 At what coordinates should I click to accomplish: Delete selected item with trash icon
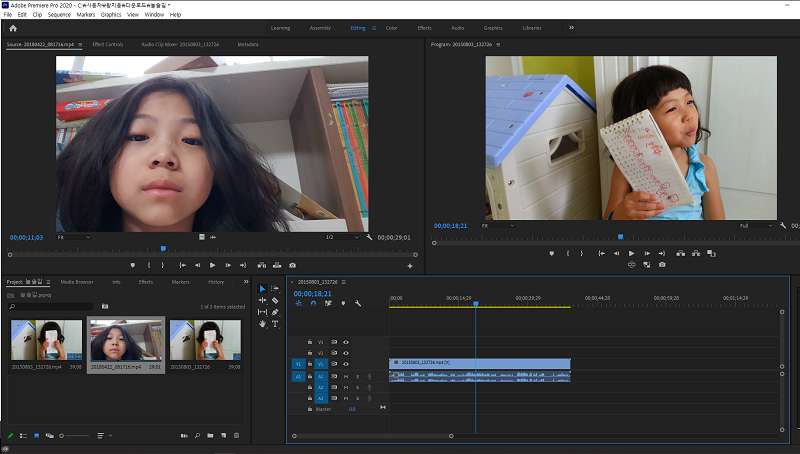tap(236, 436)
